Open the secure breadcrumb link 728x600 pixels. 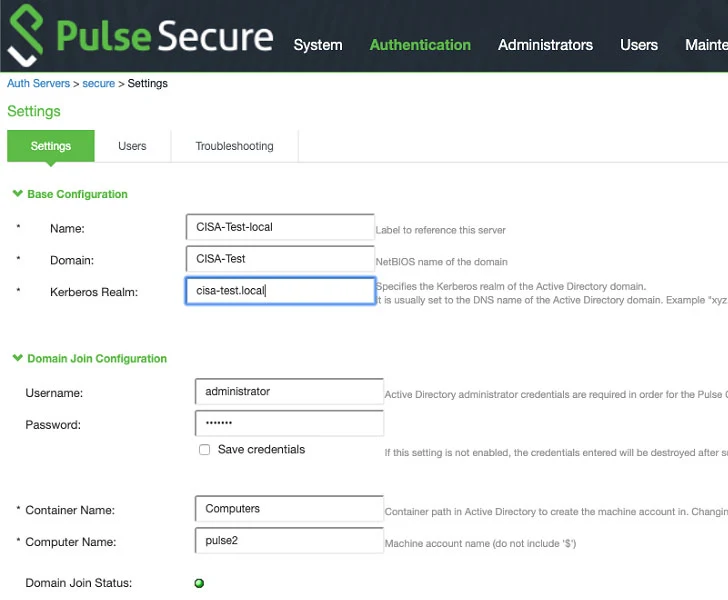[98, 84]
